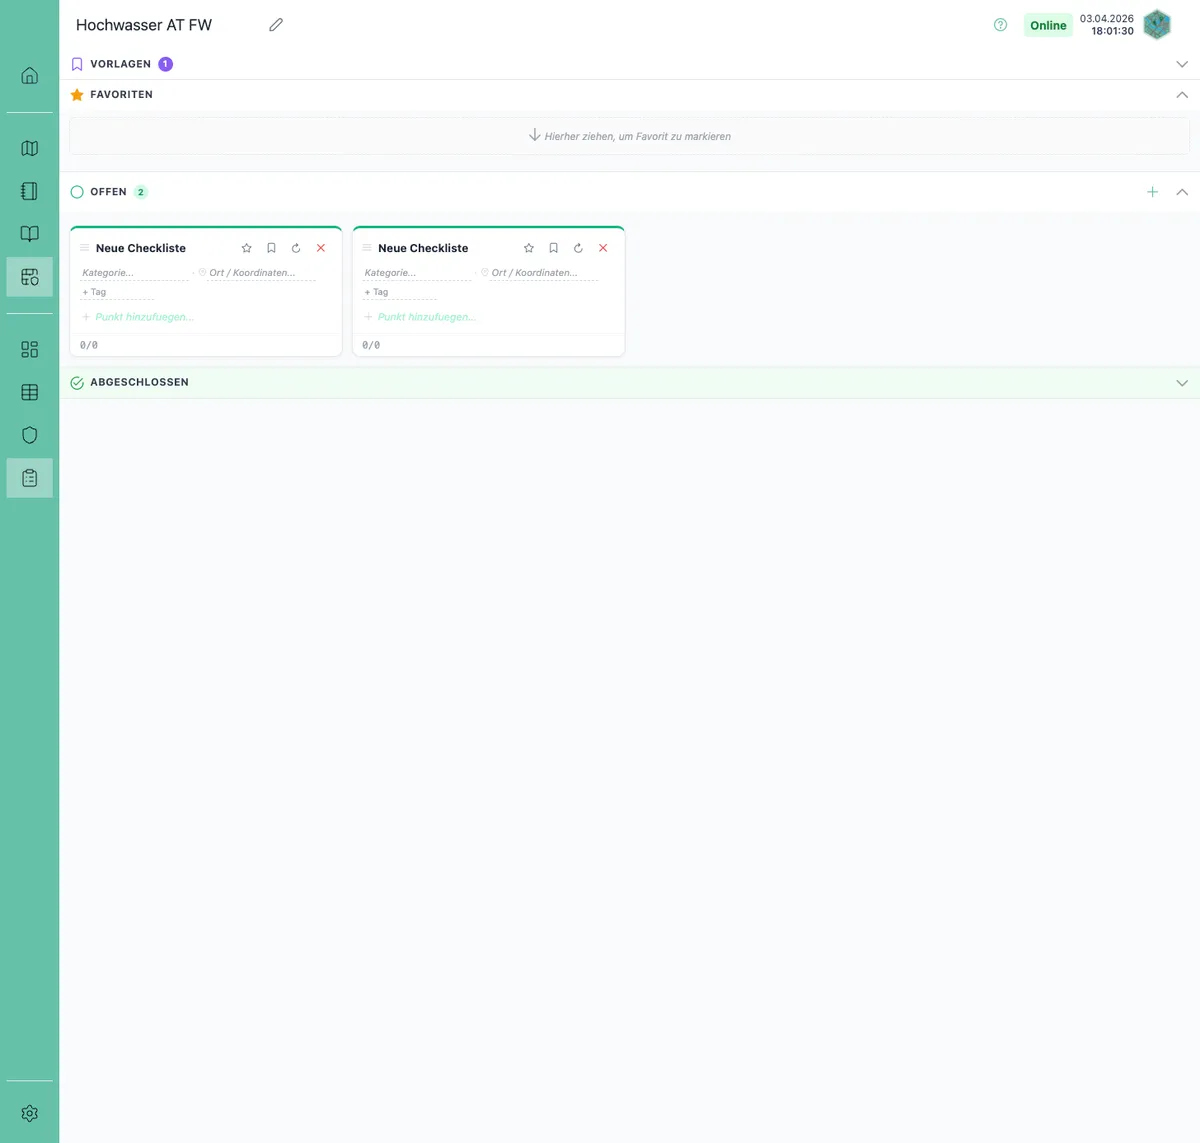The image size is (1200, 1143).
Task: Open the table grid icon in sidebar
Action: 30,392
